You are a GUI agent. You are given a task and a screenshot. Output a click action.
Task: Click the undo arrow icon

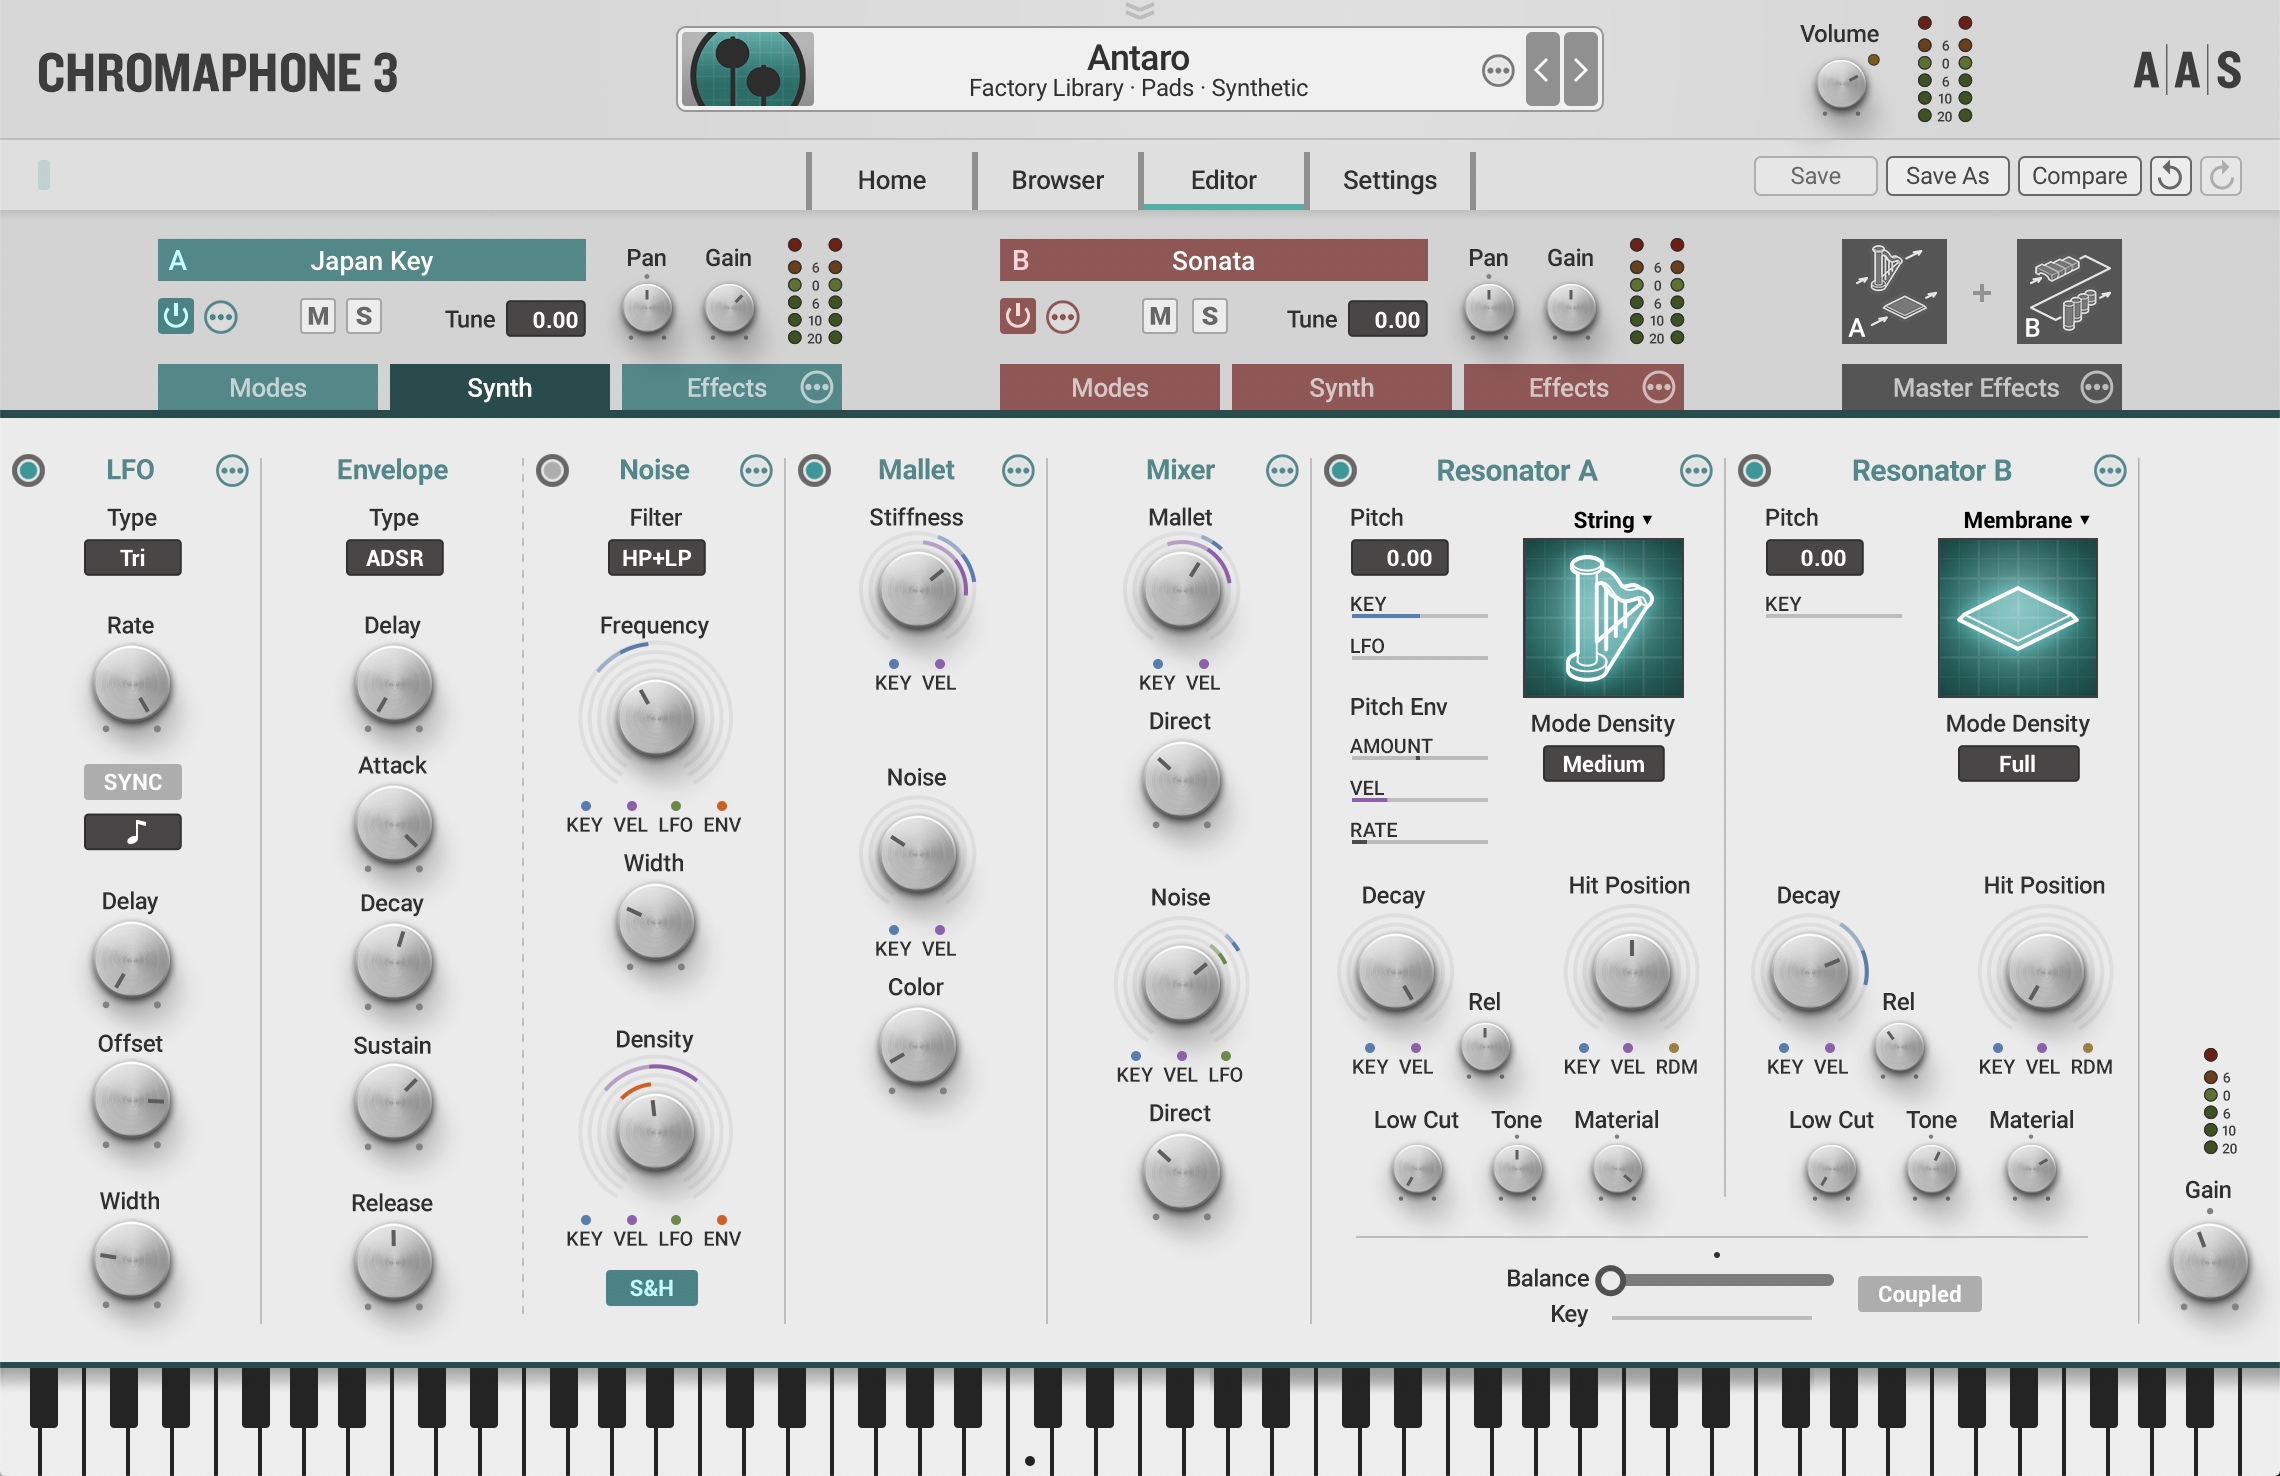[2169, 176]
